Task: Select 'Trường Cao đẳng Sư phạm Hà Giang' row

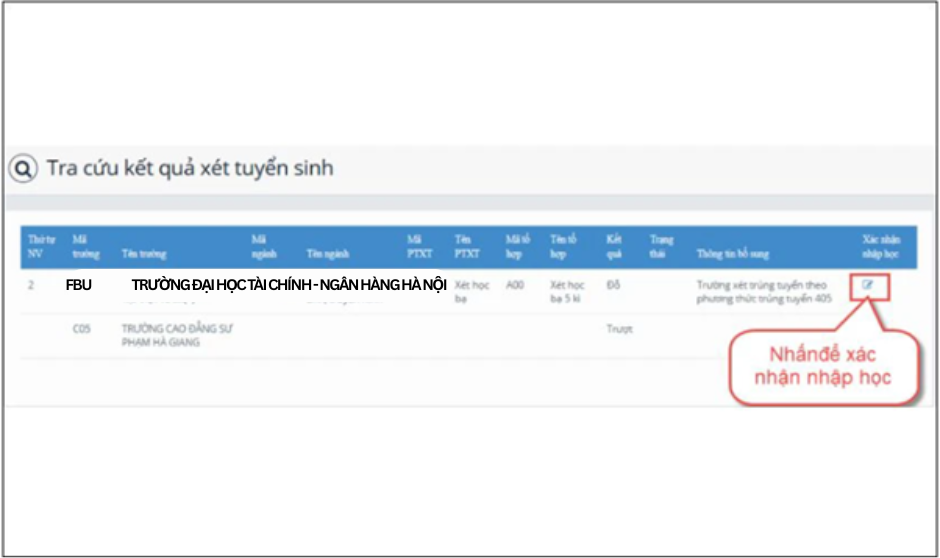Action: pos(176,335)
